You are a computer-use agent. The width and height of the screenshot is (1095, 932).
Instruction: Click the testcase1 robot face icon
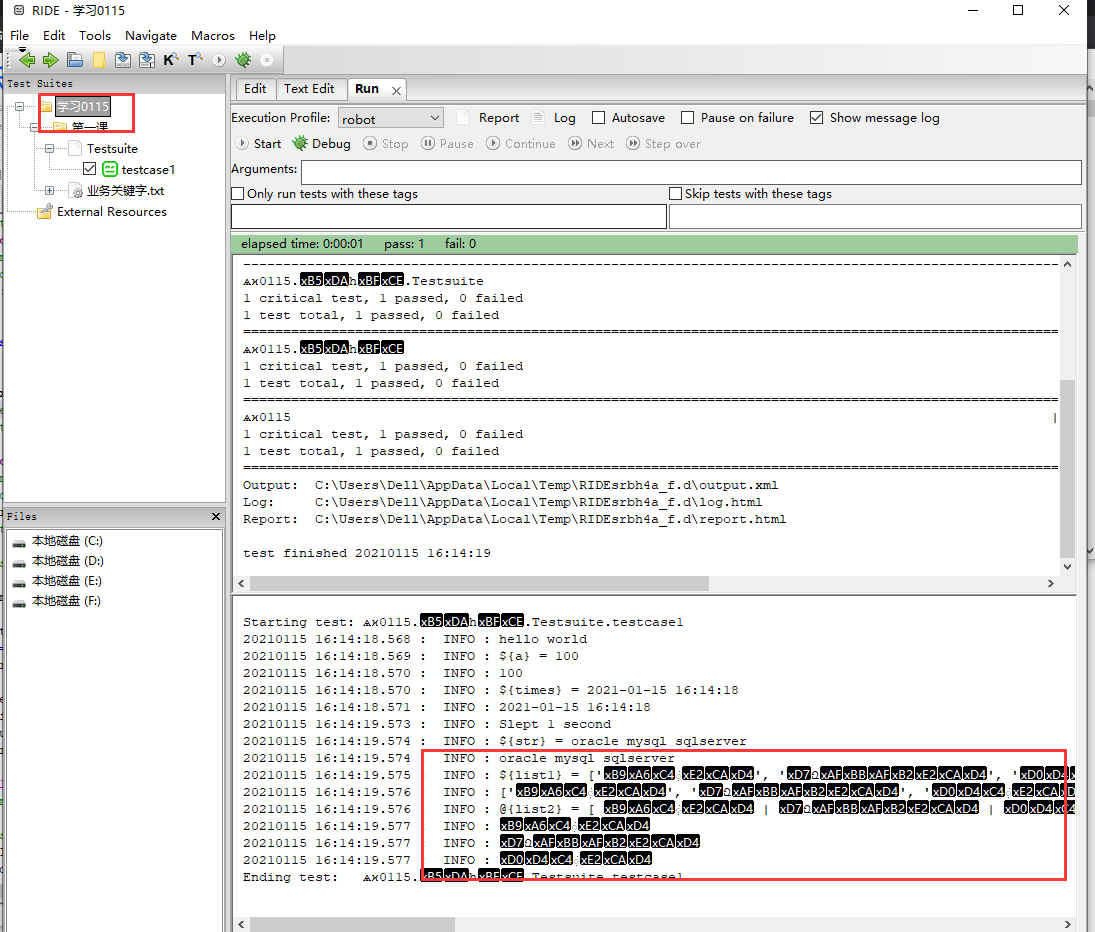click(x=110, y=169)
